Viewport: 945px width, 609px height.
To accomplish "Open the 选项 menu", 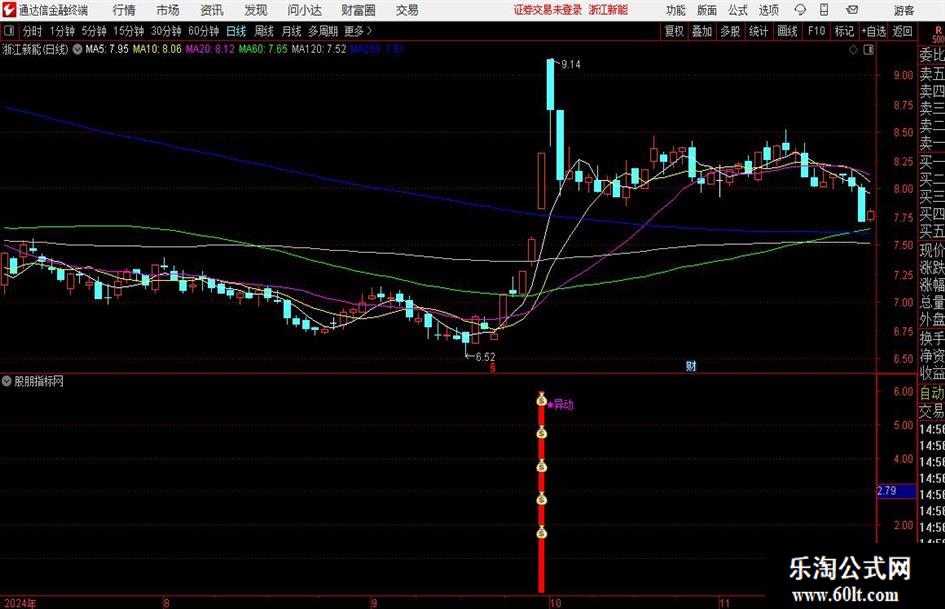I will tap(768, 10).
